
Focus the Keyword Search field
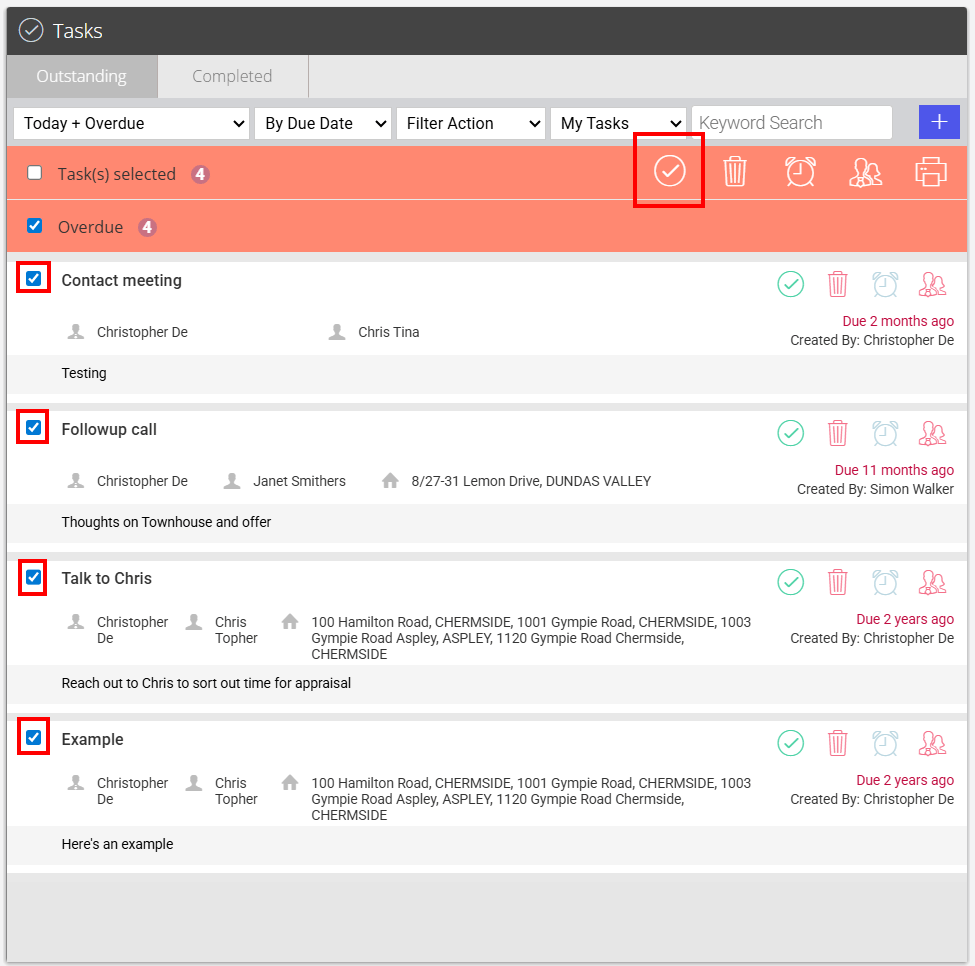click(x=792, y=122)
